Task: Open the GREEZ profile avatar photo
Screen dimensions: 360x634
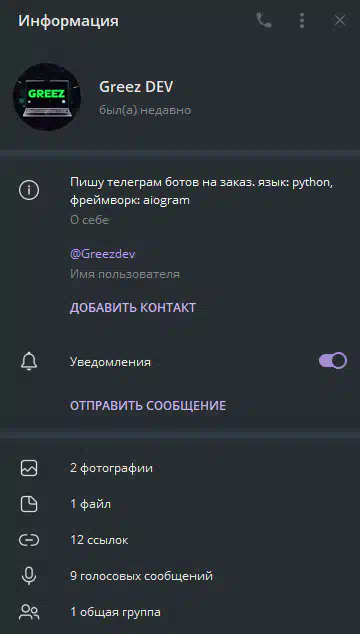Action: [x=47, y=97]
